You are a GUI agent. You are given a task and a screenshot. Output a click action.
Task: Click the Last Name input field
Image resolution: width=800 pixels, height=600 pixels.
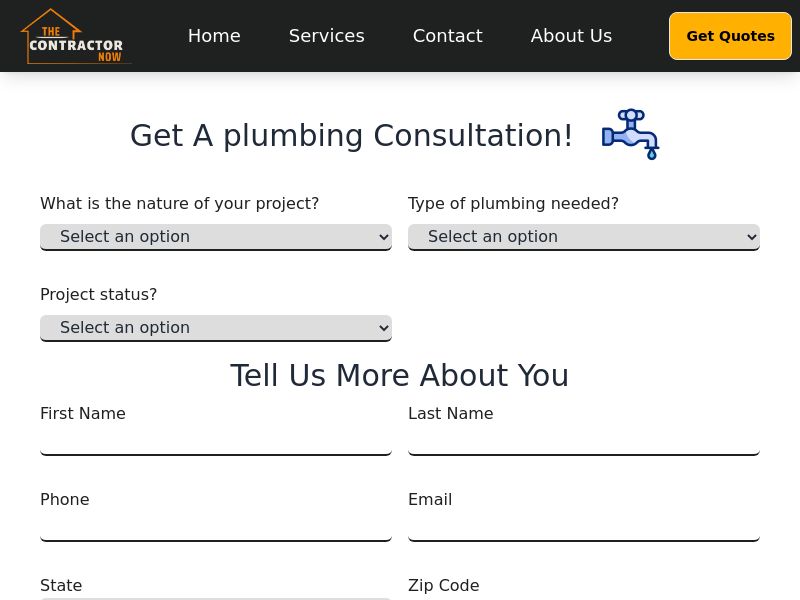coord(584,438)
